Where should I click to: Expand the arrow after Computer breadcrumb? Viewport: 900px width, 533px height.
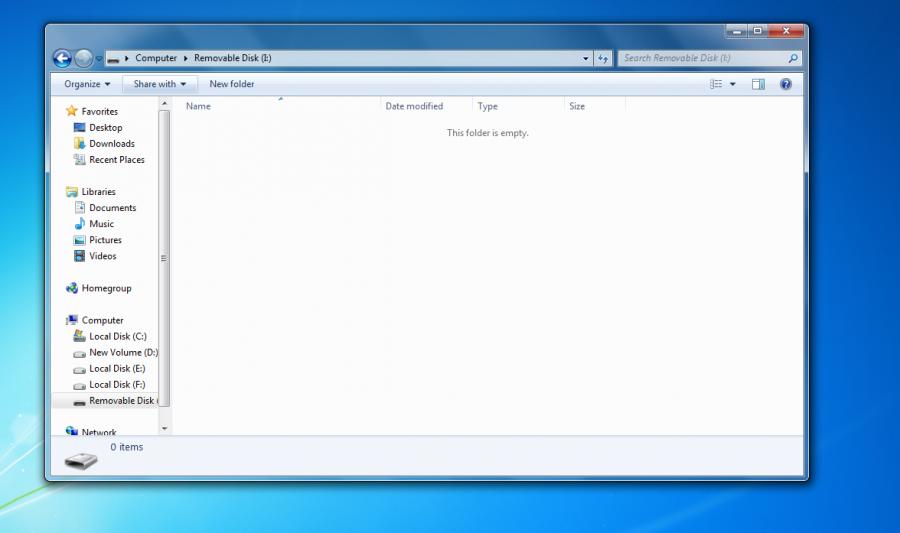coord(185,58)
